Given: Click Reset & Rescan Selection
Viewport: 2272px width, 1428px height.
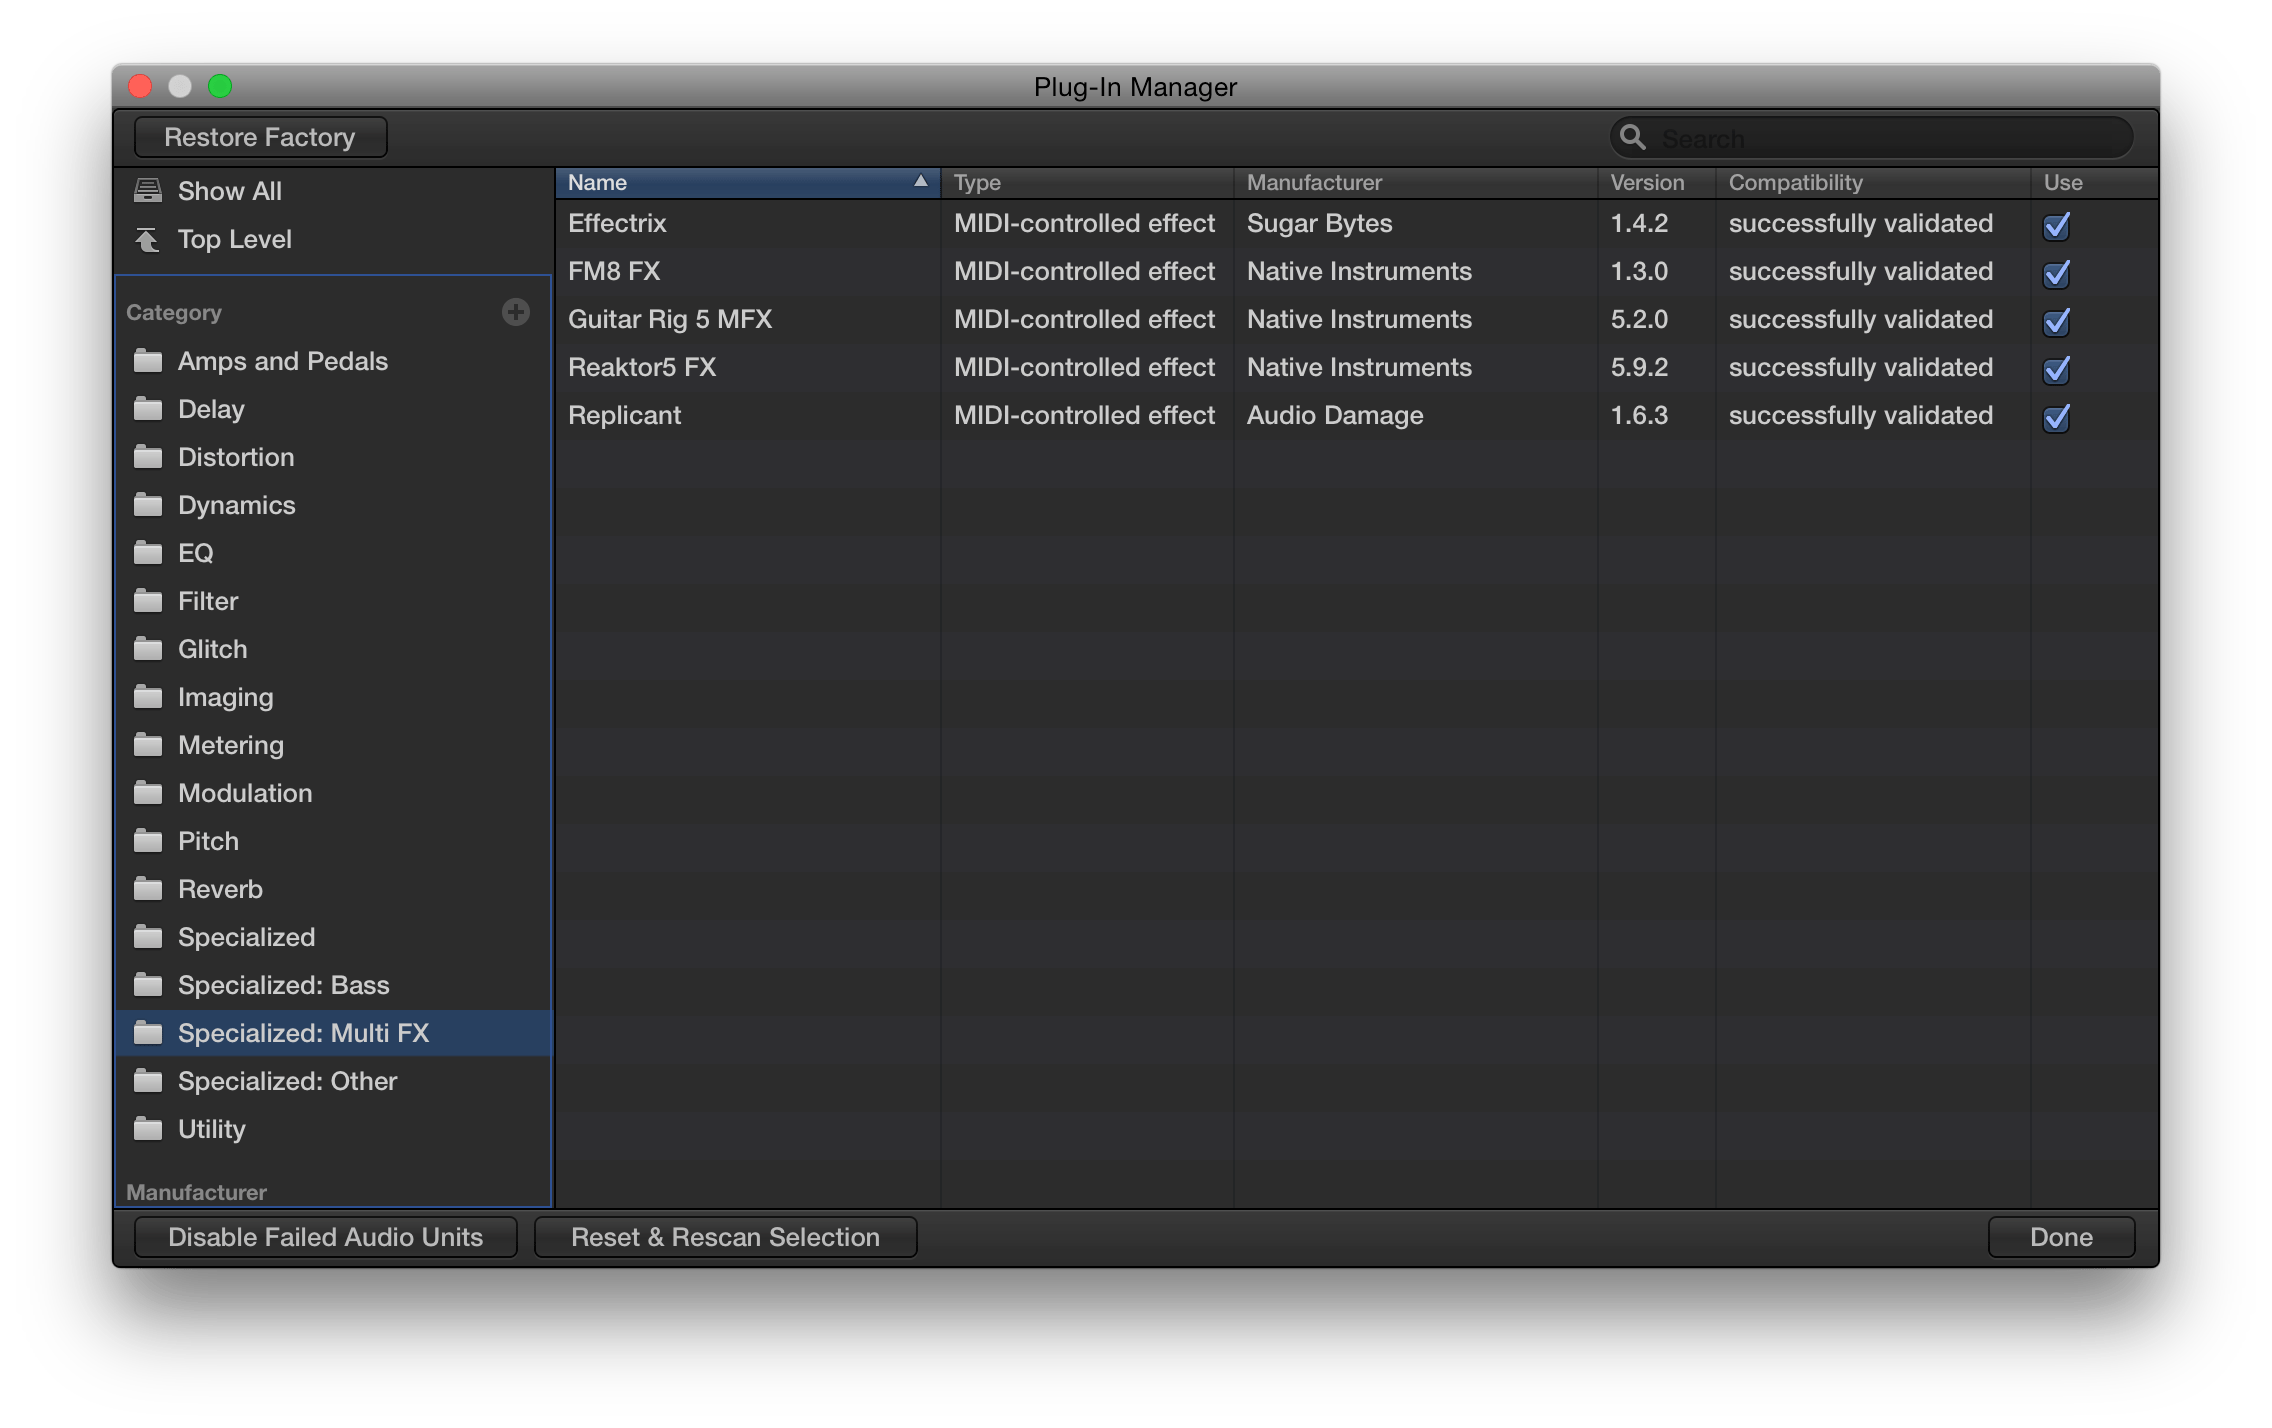Looking at the screenshot, I should point(726,1237).
